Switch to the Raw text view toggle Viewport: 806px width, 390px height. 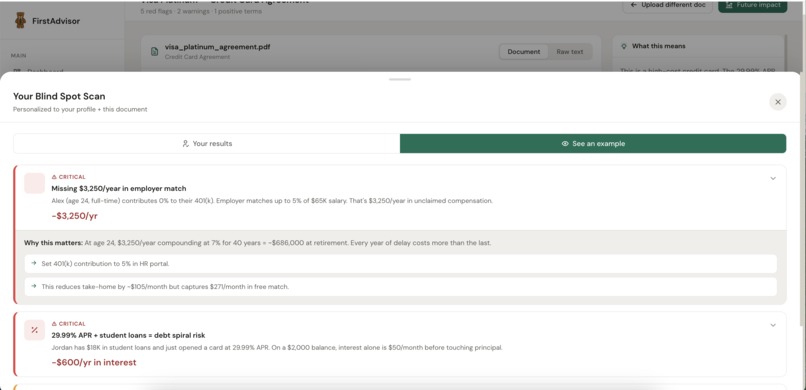(x=570, y=51)
